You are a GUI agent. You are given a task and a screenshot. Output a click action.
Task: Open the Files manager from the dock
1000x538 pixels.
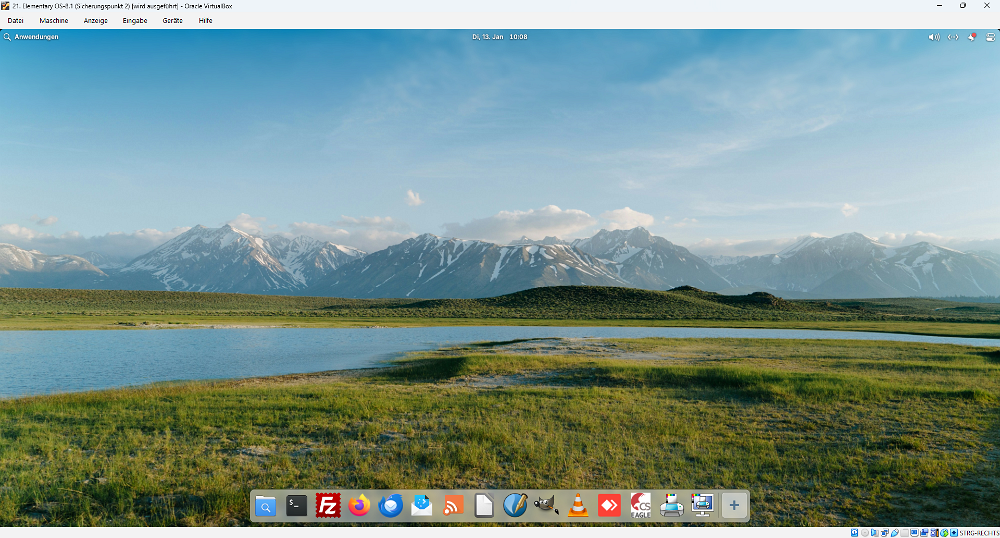[x=265, y=506]
